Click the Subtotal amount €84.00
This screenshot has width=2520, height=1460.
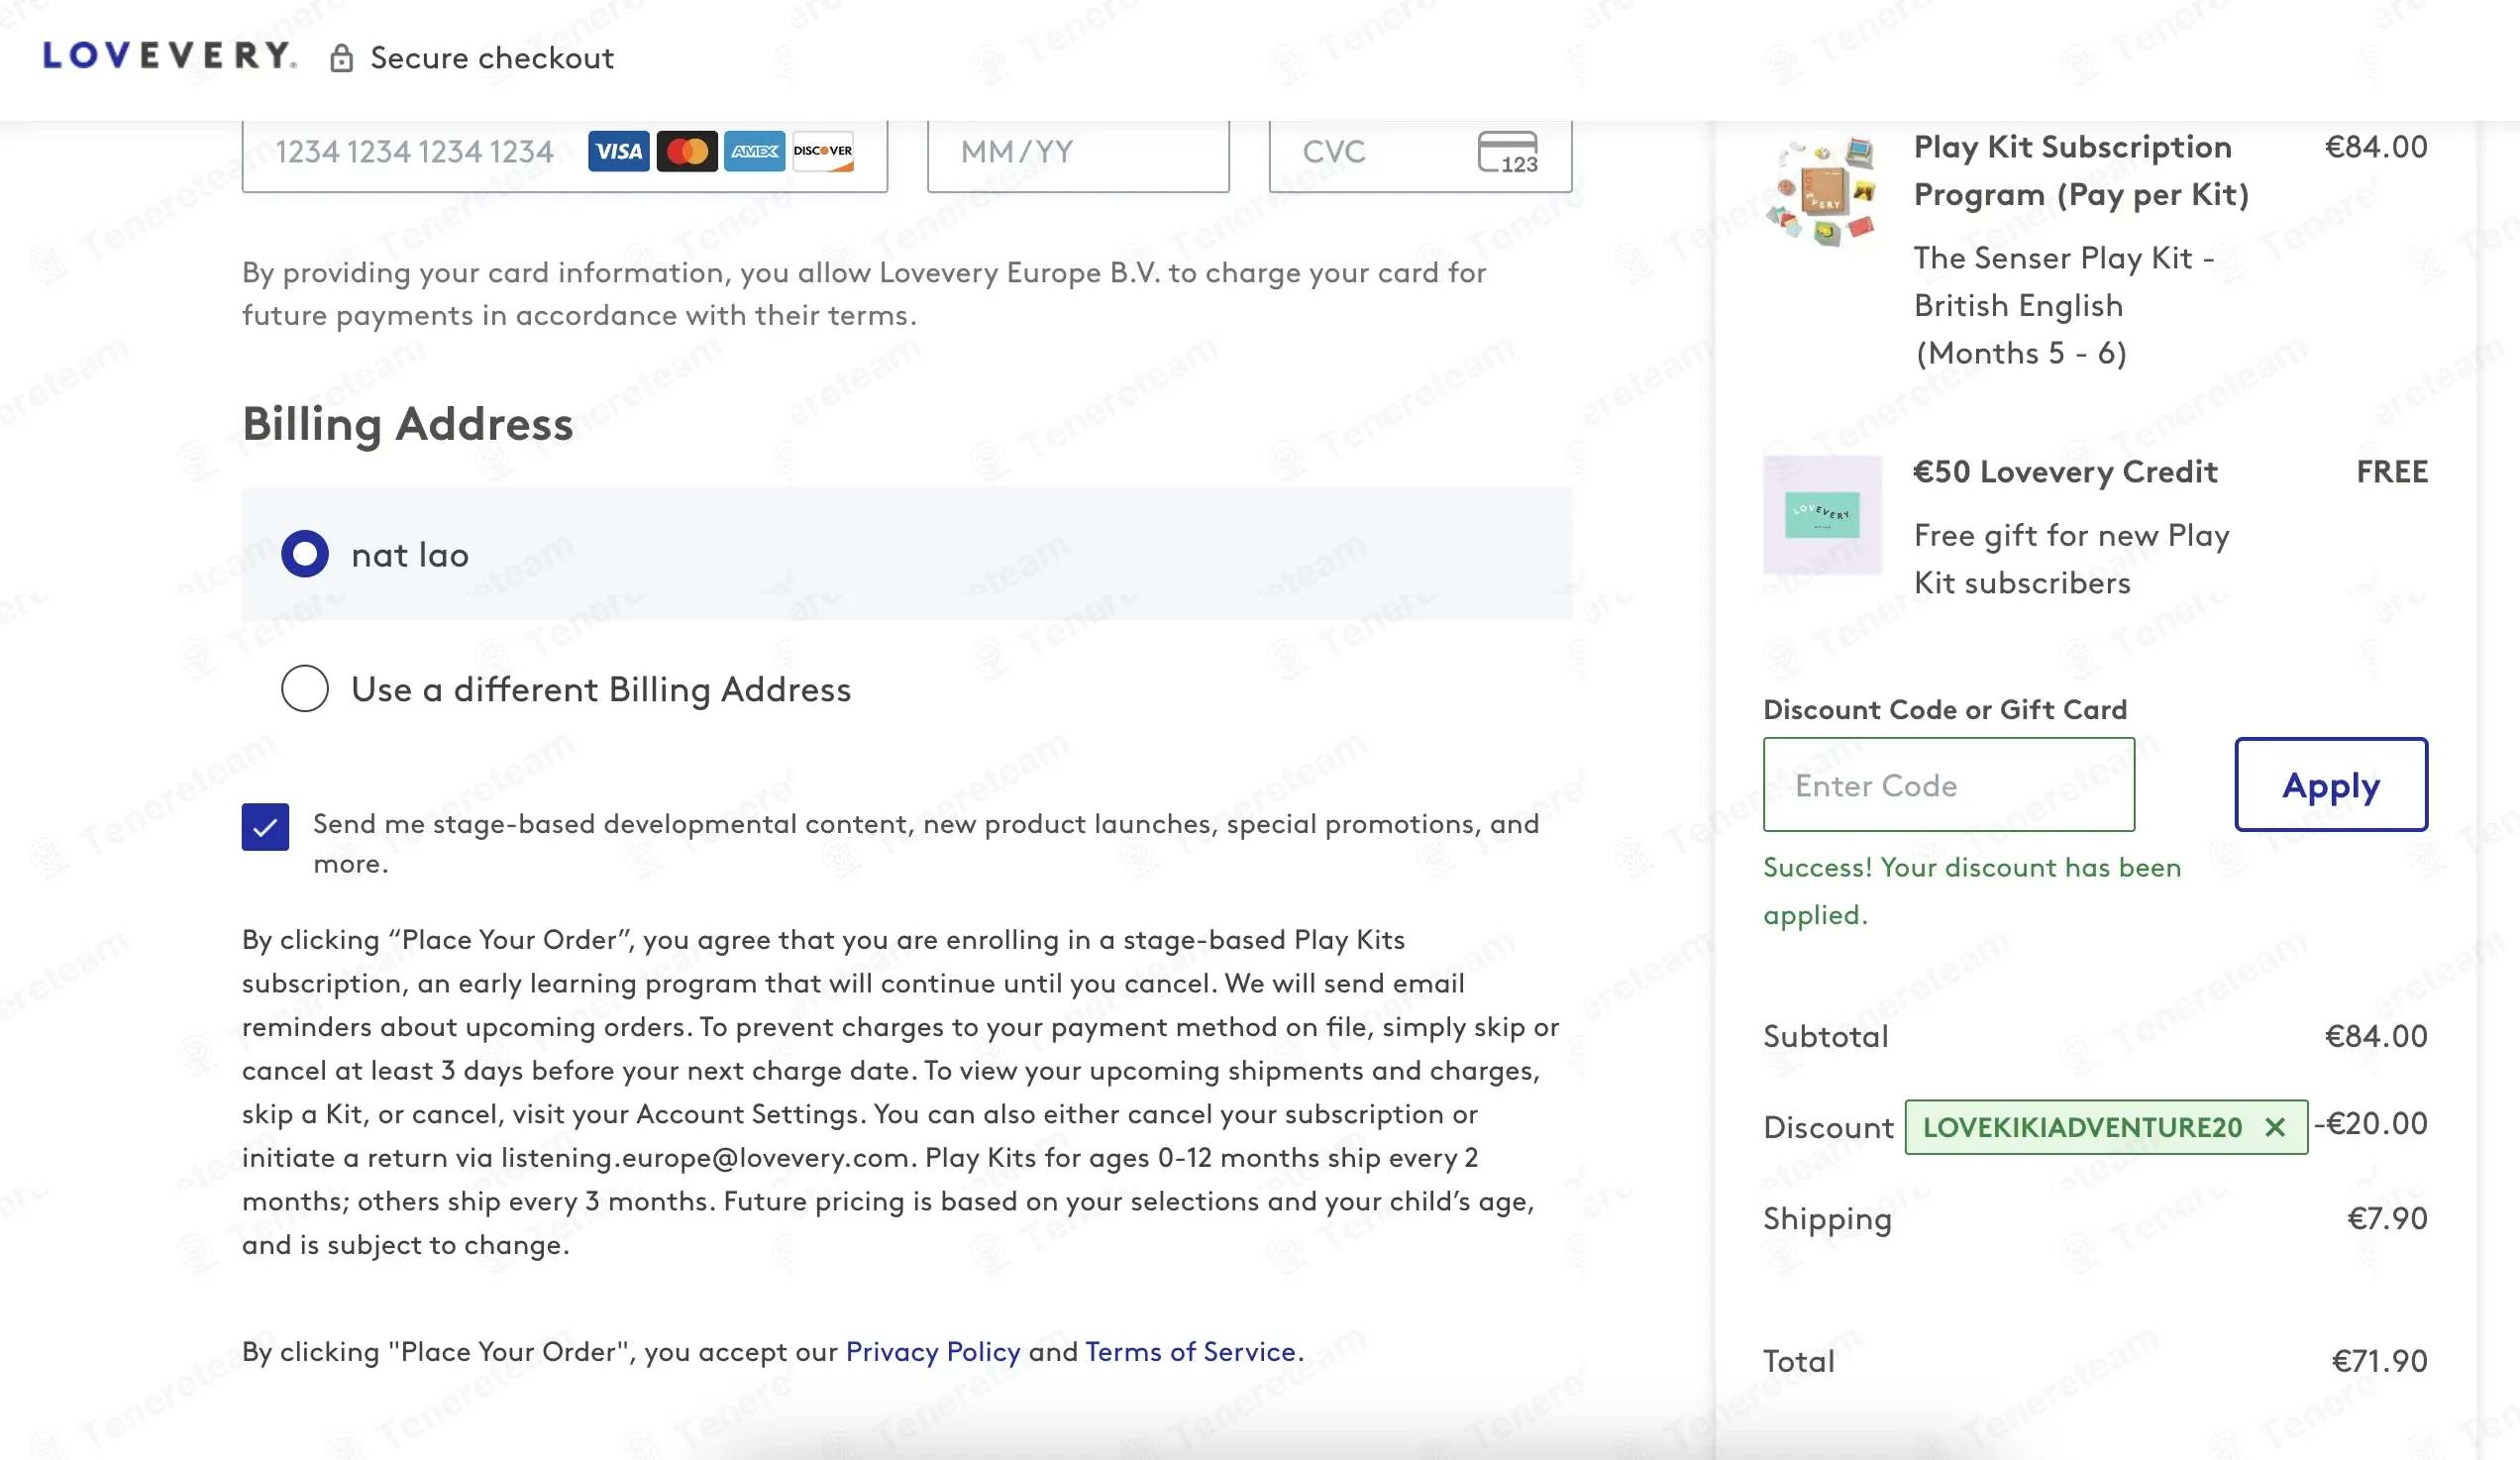(x=2376, y=1036)
